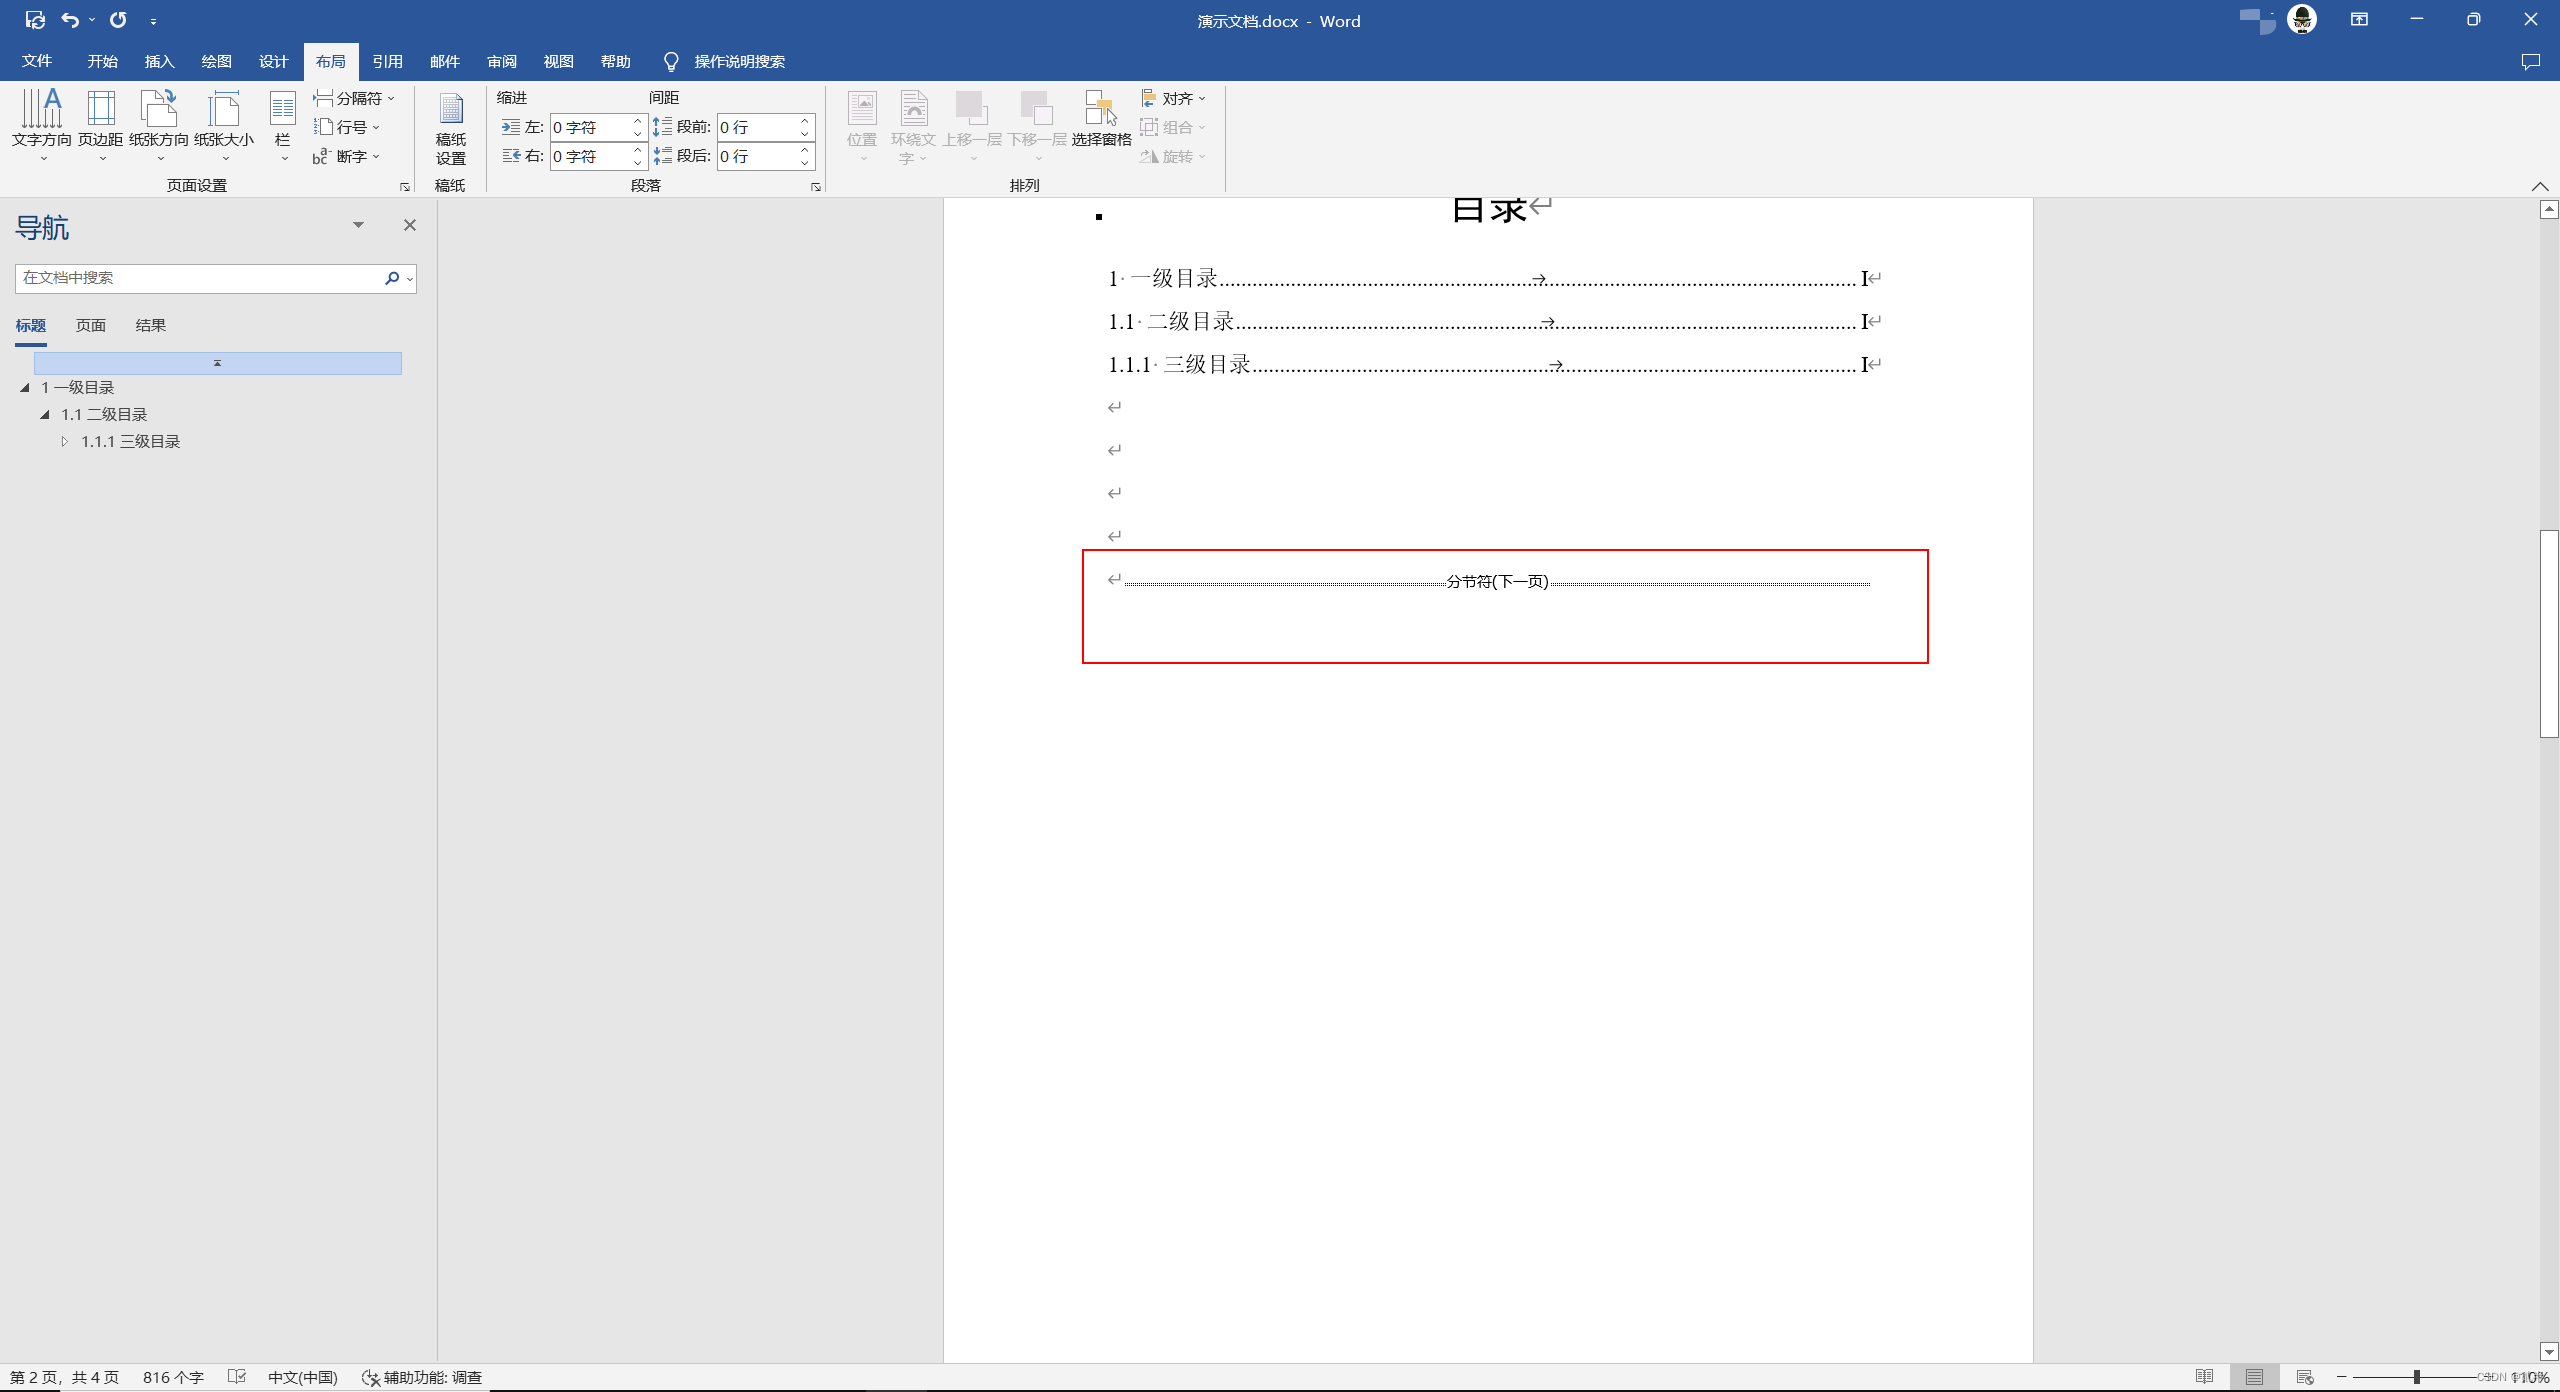Click the navigation document search field

[200, 278]
